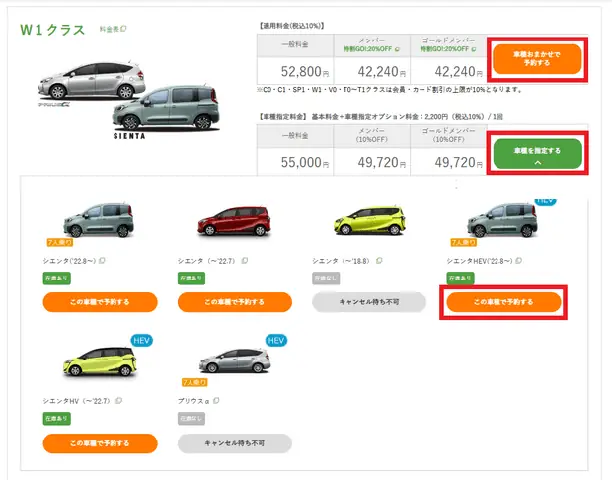The image size is (612, 480).
Task: Select the red シエンタ(~'22.7) car thumbnail
Action: [233, 221]
